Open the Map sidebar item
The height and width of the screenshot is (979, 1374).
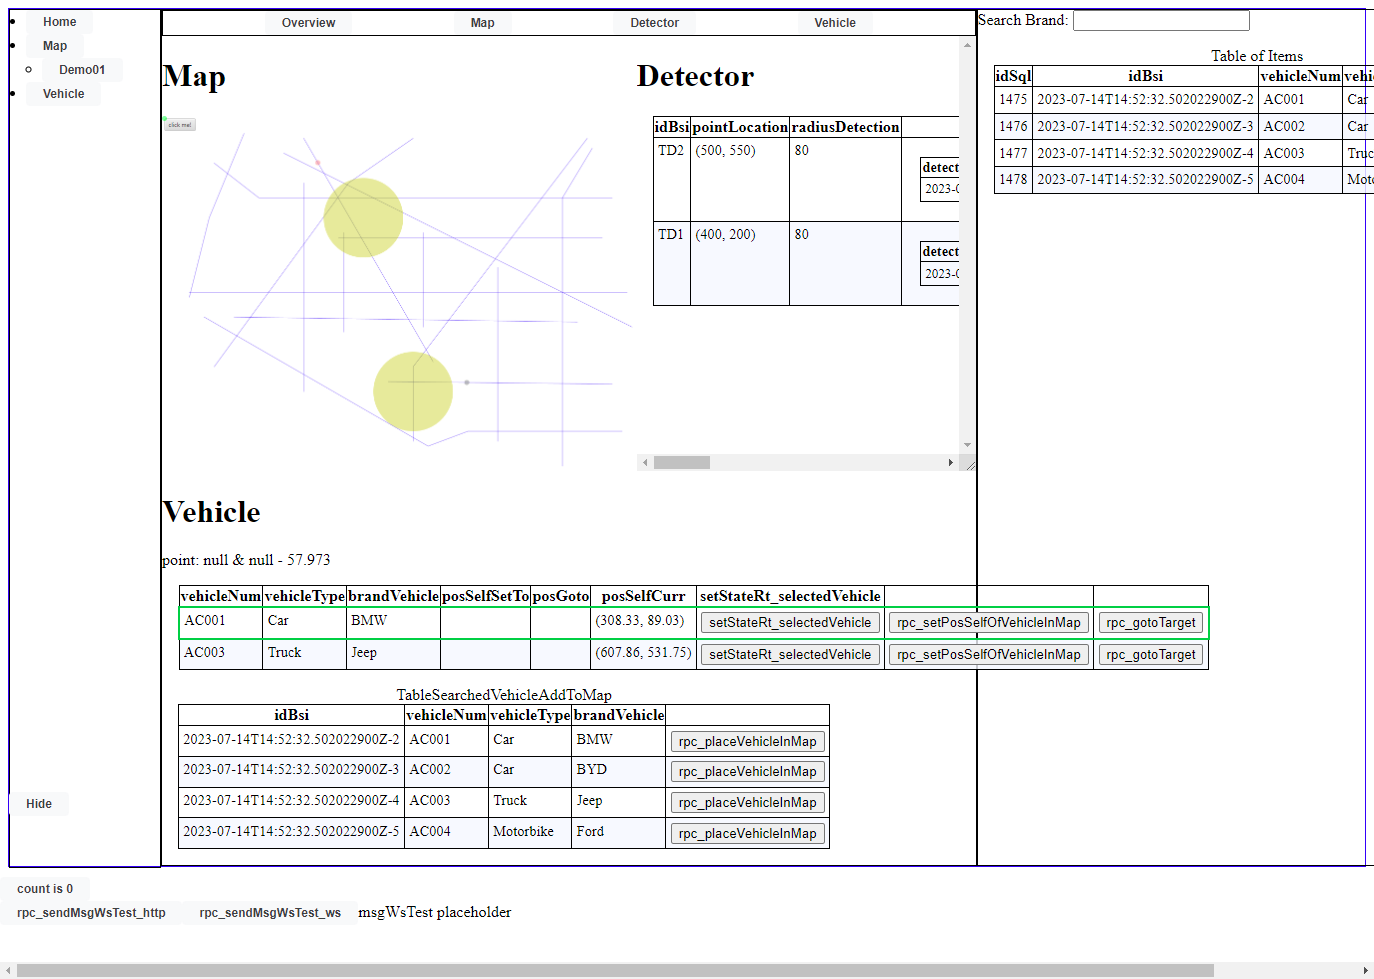click(55, 46)
